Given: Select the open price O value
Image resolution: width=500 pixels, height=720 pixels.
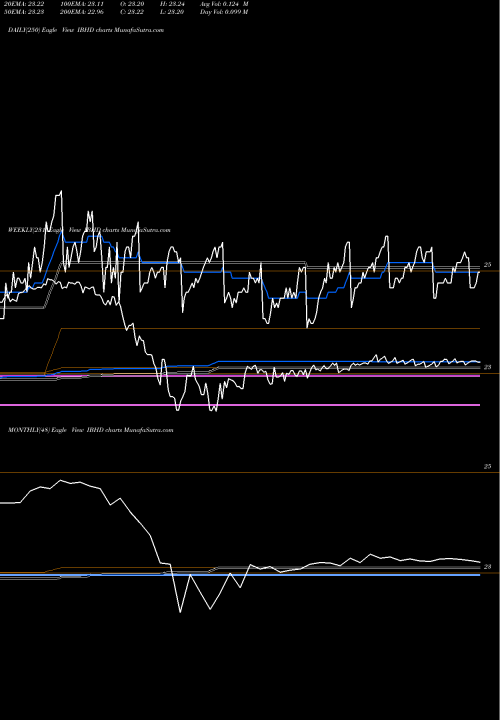Looking at the screenshot, I should click(x=132, y=3).
